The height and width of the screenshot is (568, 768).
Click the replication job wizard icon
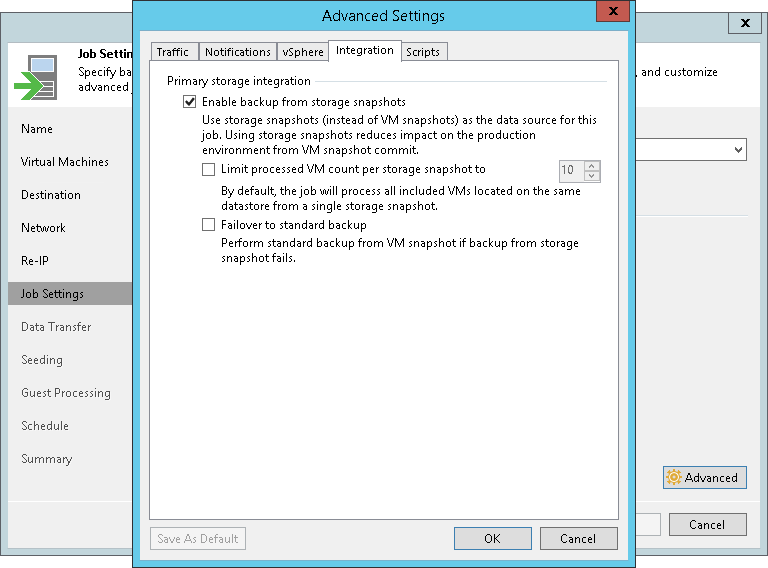36,77
